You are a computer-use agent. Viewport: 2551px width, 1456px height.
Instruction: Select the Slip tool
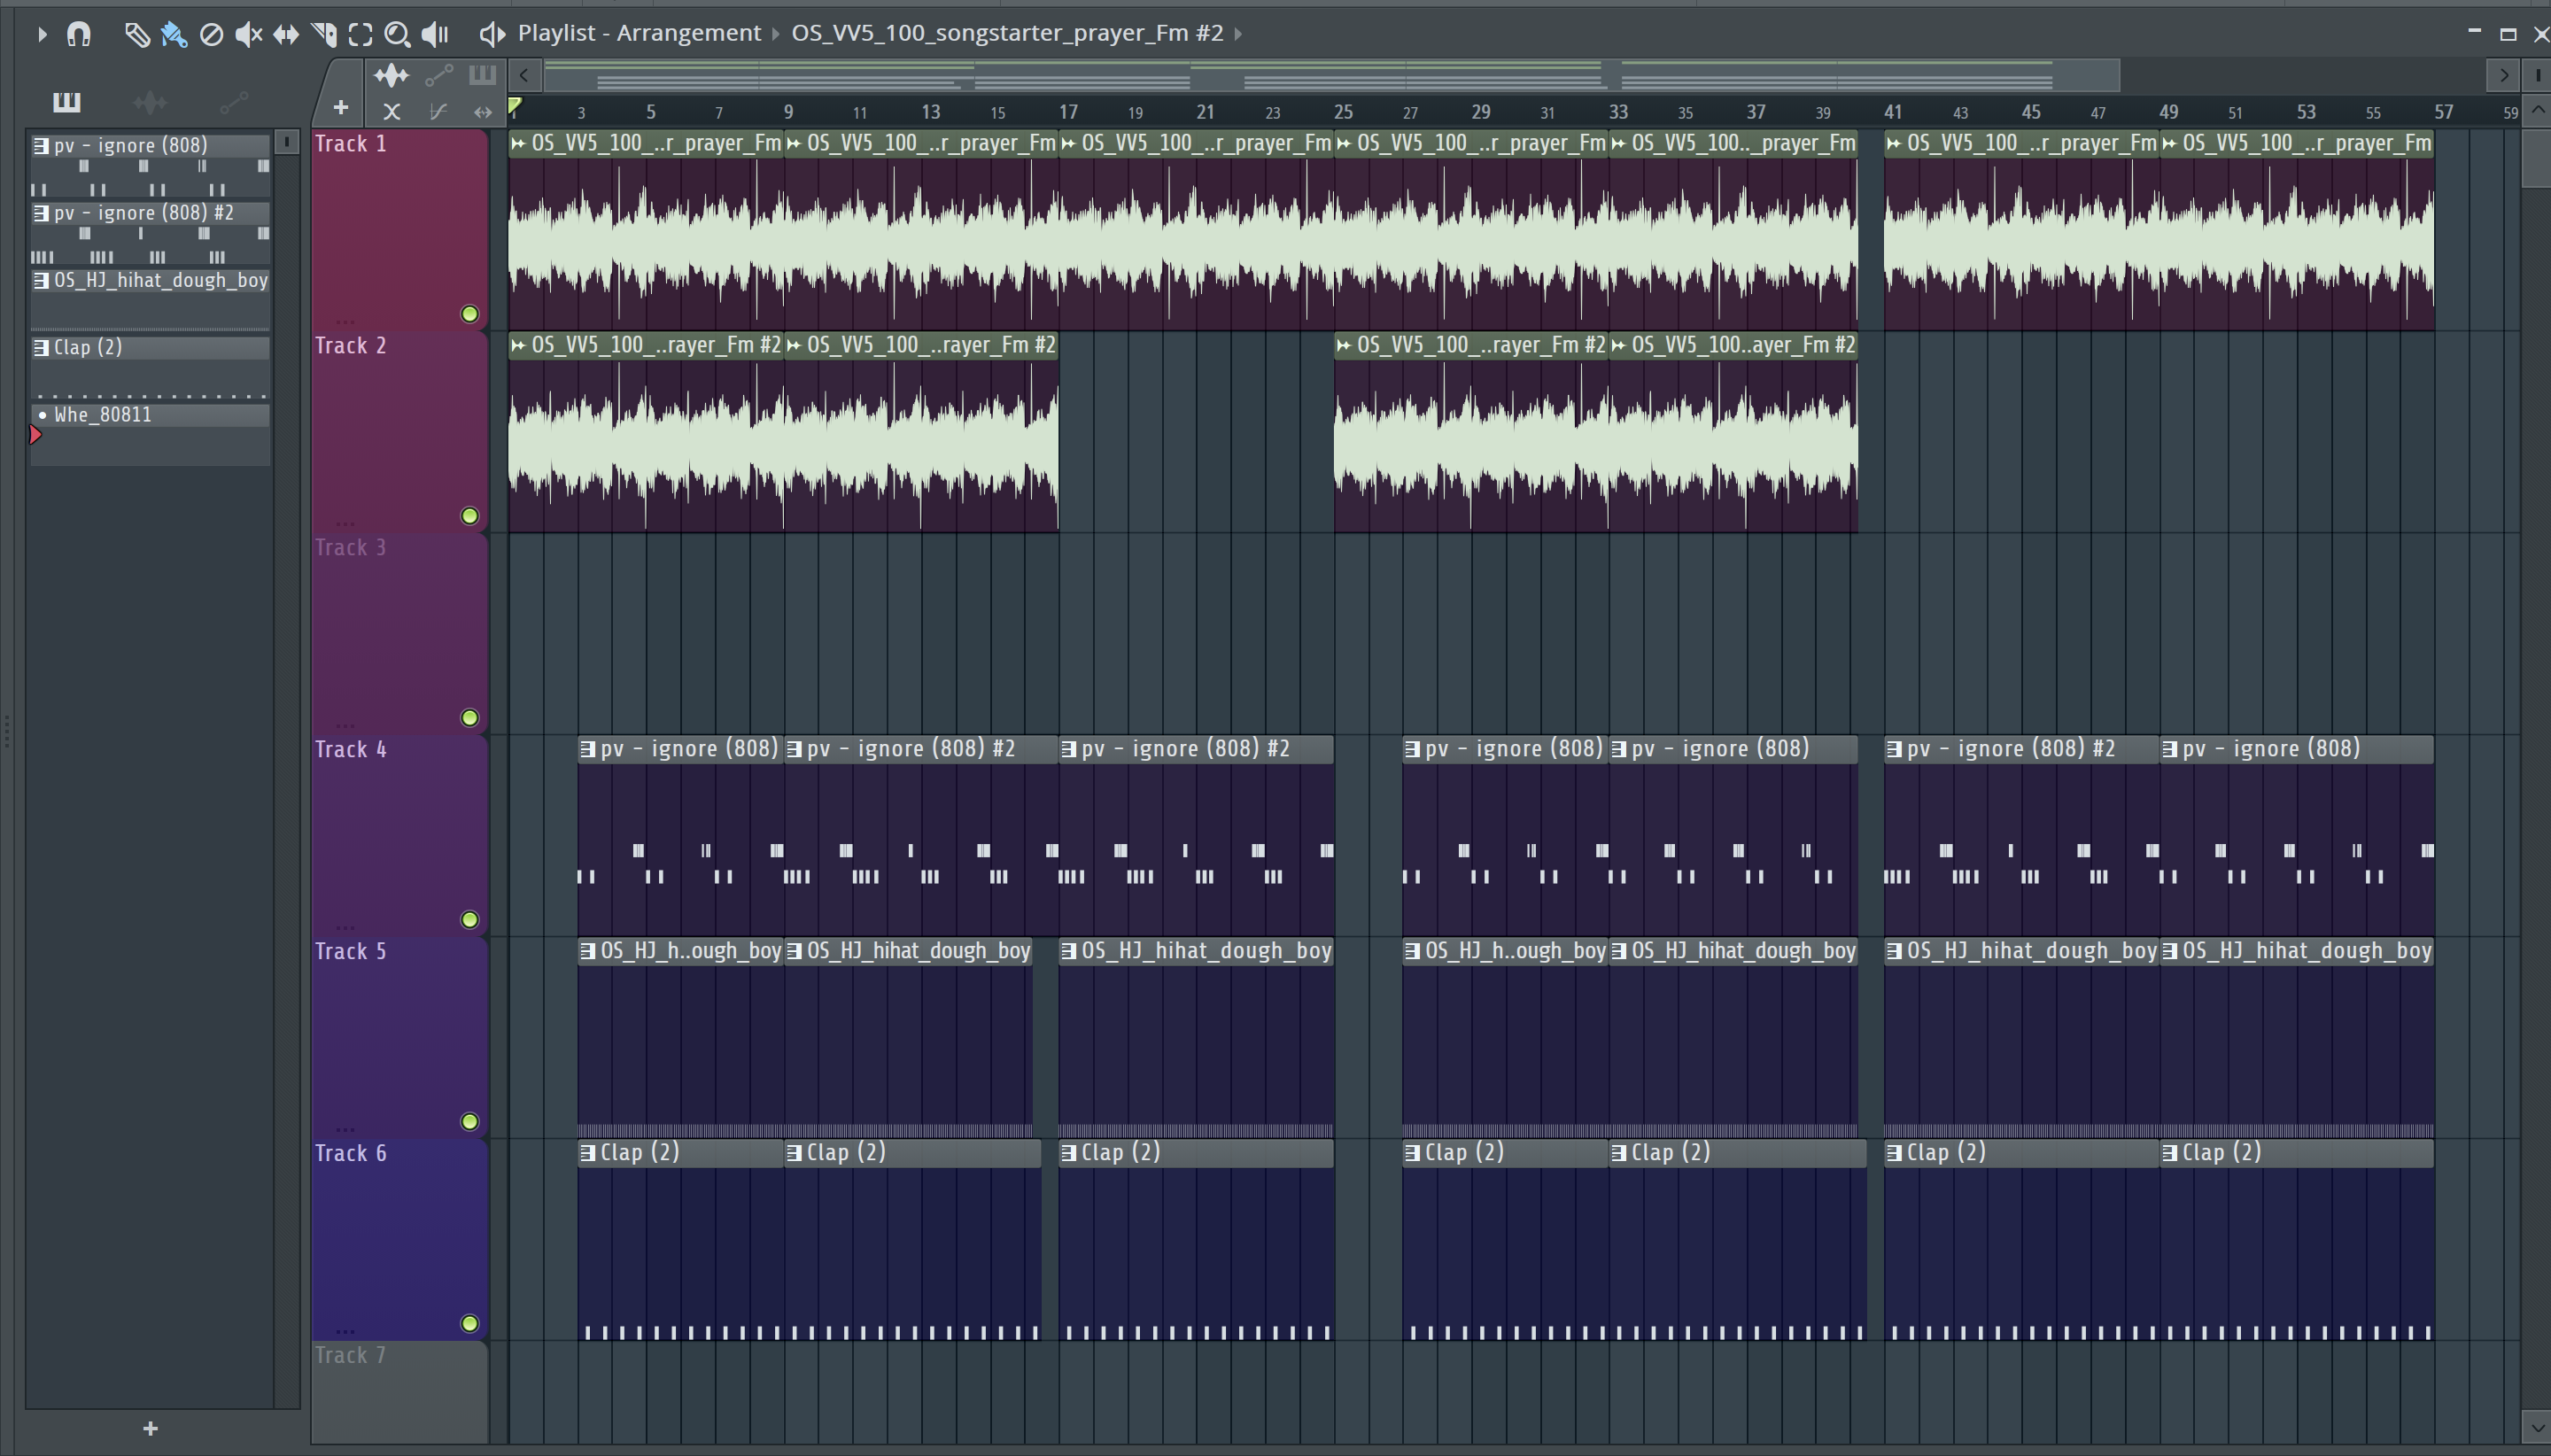[286, 35]
